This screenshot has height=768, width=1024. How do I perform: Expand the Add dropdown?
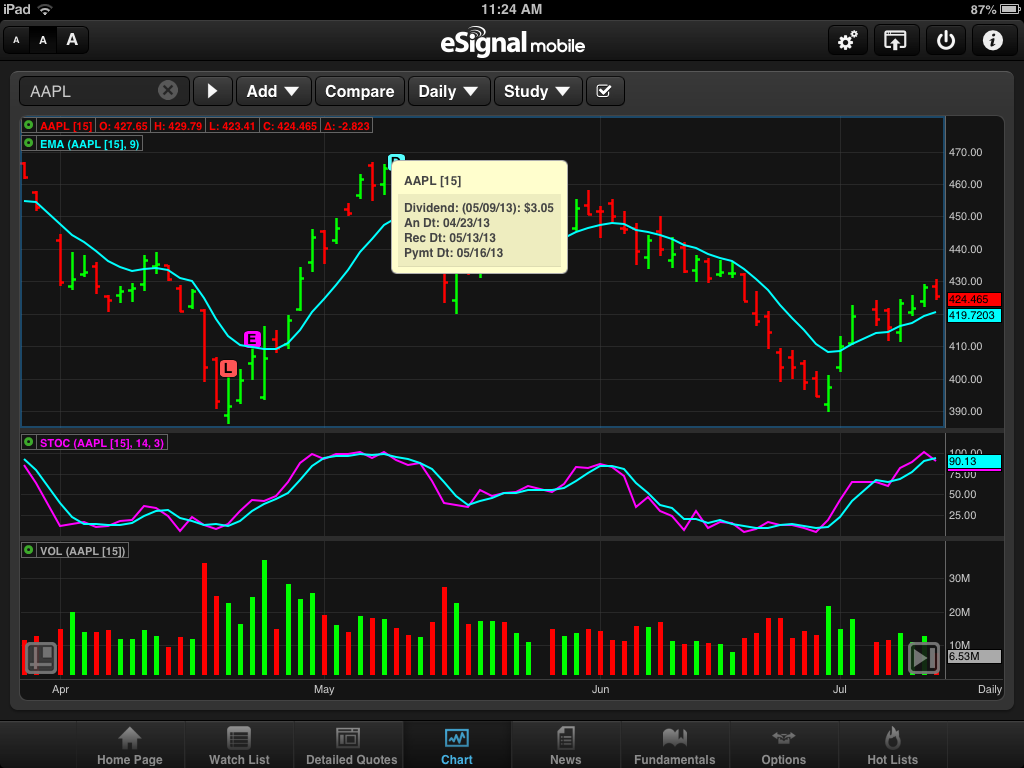(273, 91)
